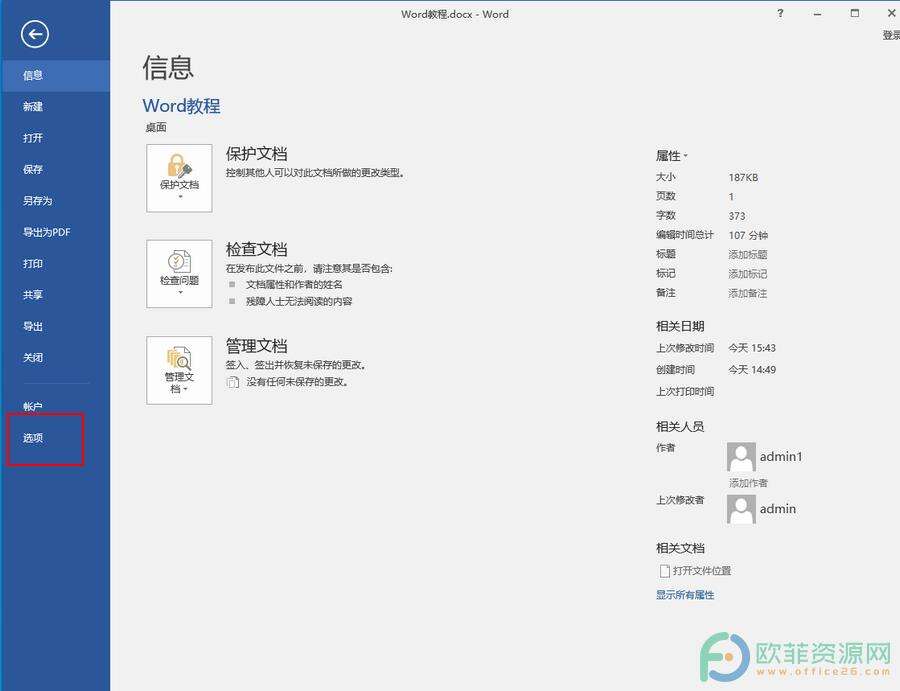Image resolution: width=900 pixels, height=691 pixels.
Task: Open the 保护文档 protect document button
Action: (179, 178)
